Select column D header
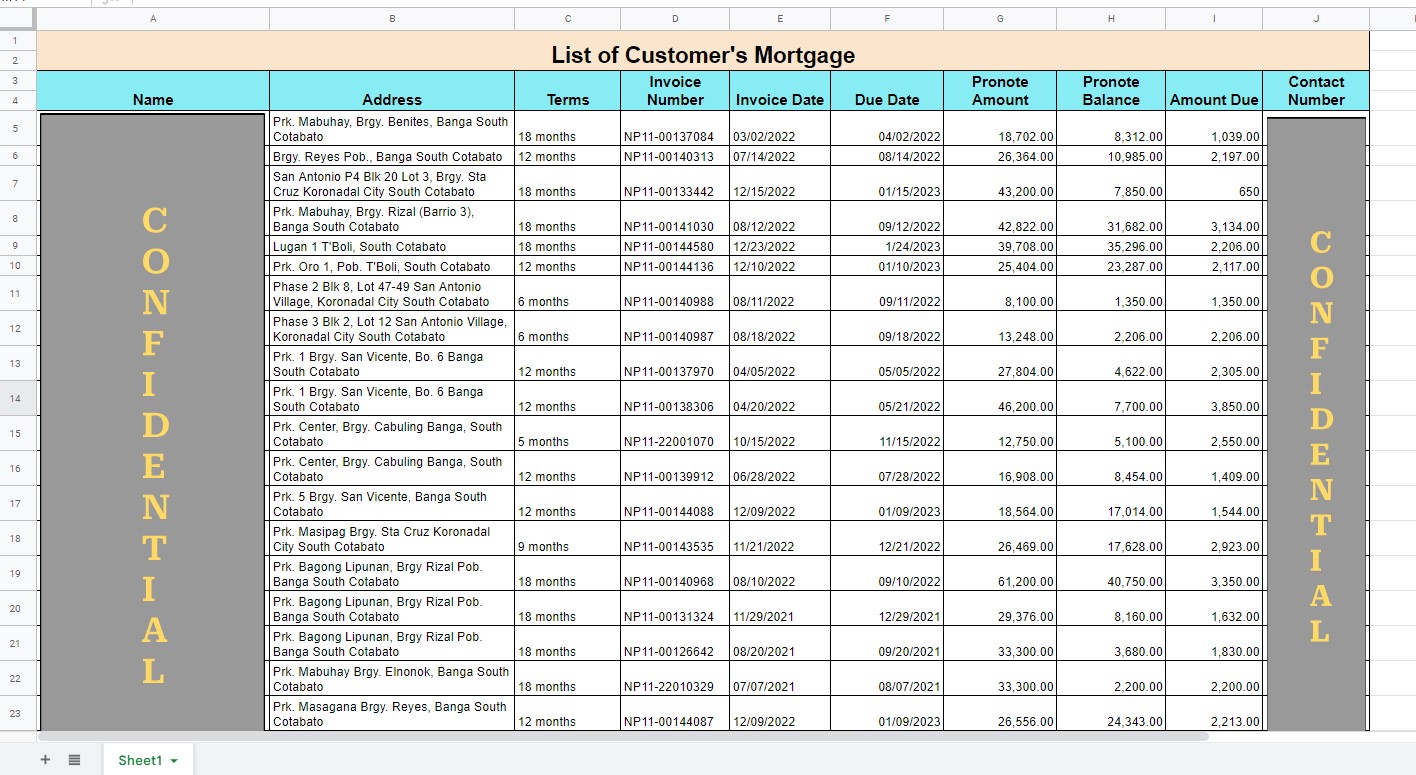This screenshot has height=775, width=1416. (675, 19)
